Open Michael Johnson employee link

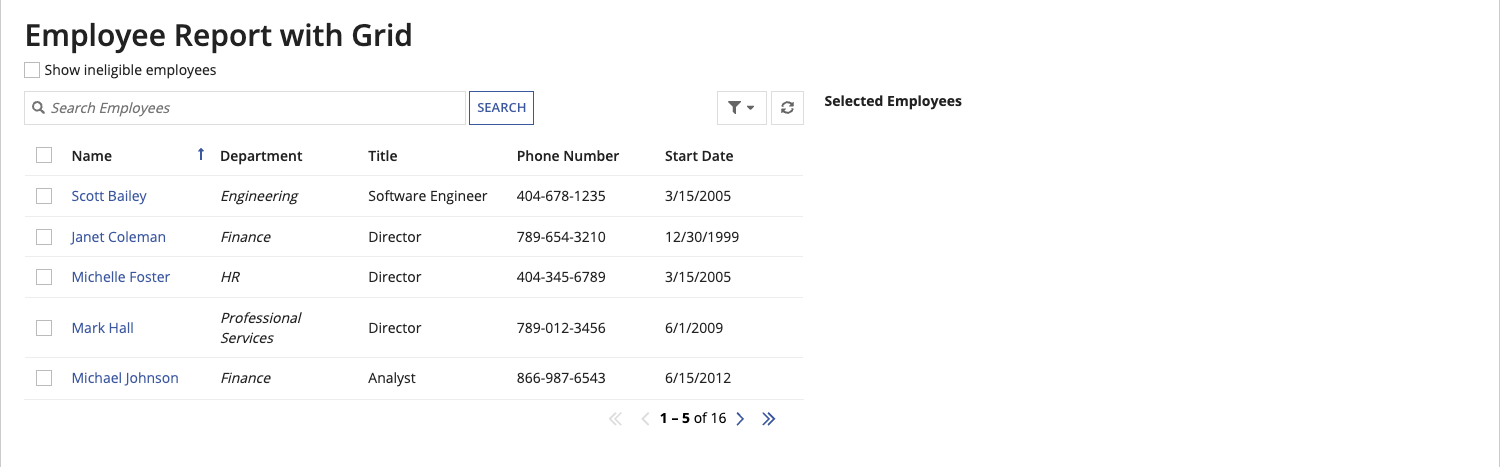pos(125,378)
